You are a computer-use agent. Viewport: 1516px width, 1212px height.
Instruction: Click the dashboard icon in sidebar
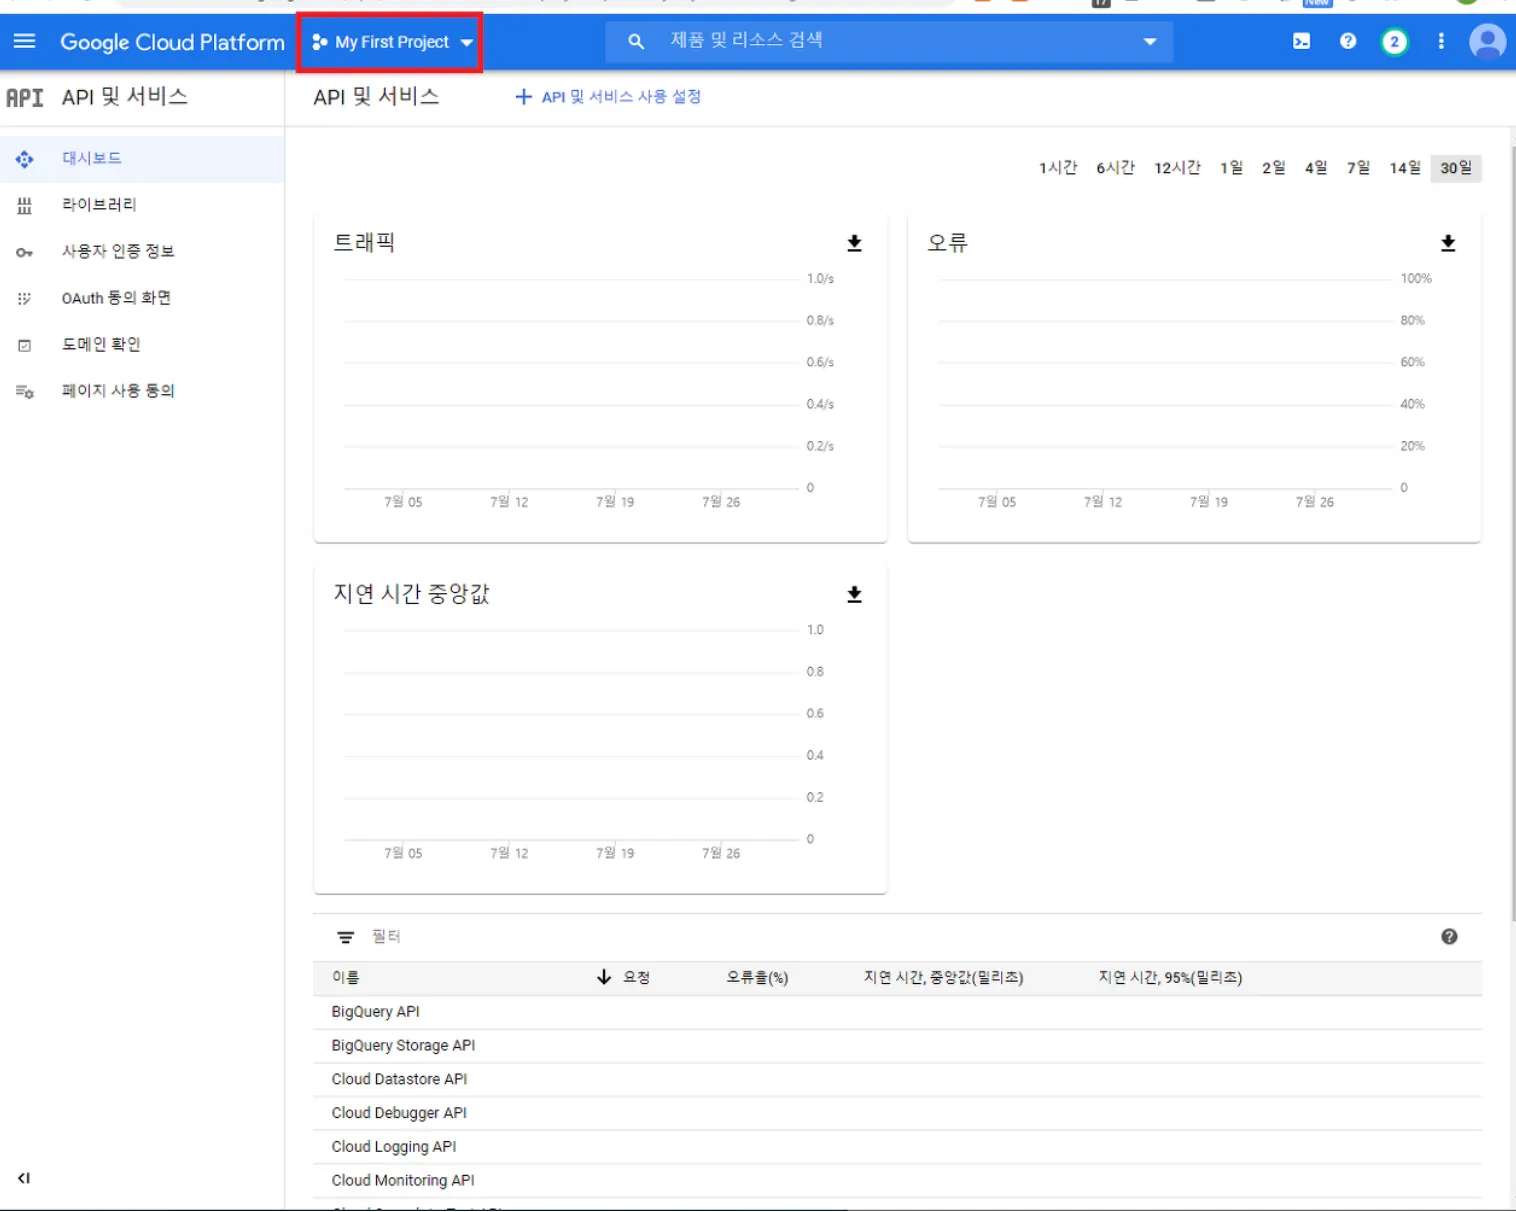[x=25, y=159]
